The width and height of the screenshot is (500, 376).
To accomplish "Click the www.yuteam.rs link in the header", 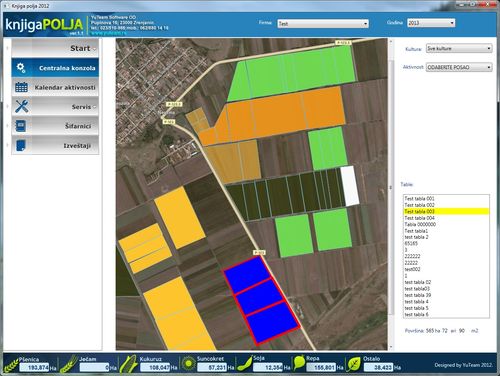I will pos(108,33).
